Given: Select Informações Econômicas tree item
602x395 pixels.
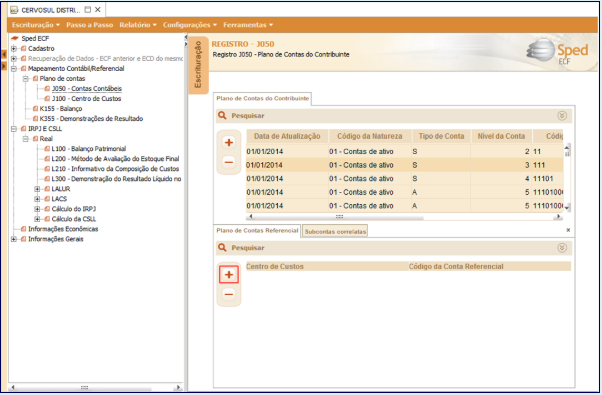Looking at the screenshot, I should tap(63, 229).
